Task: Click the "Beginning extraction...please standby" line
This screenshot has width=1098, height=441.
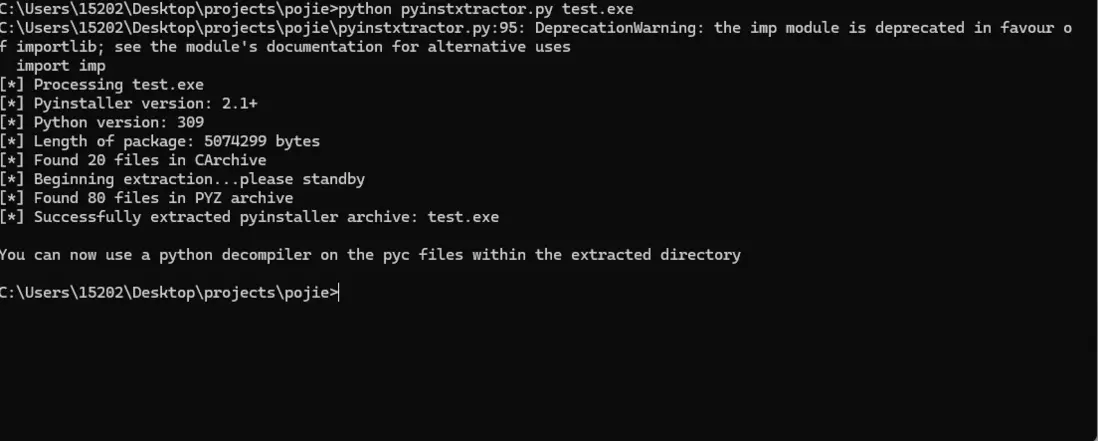Action: point(198,179)
